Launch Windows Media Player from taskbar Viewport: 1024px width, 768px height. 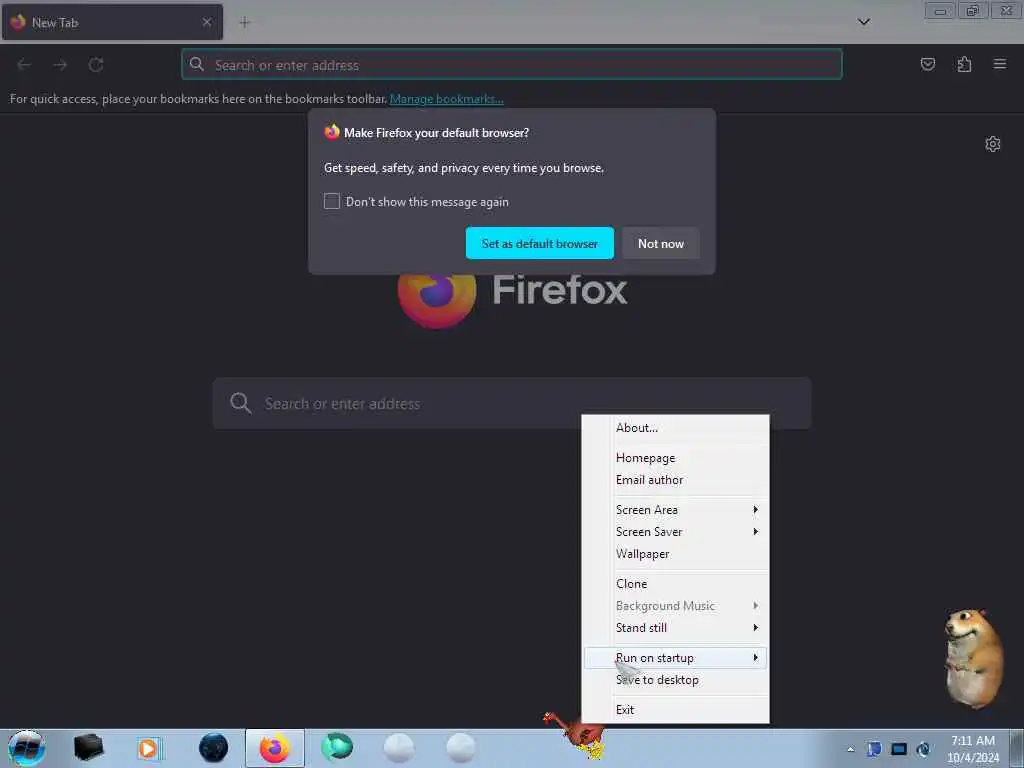click(149, 748)
